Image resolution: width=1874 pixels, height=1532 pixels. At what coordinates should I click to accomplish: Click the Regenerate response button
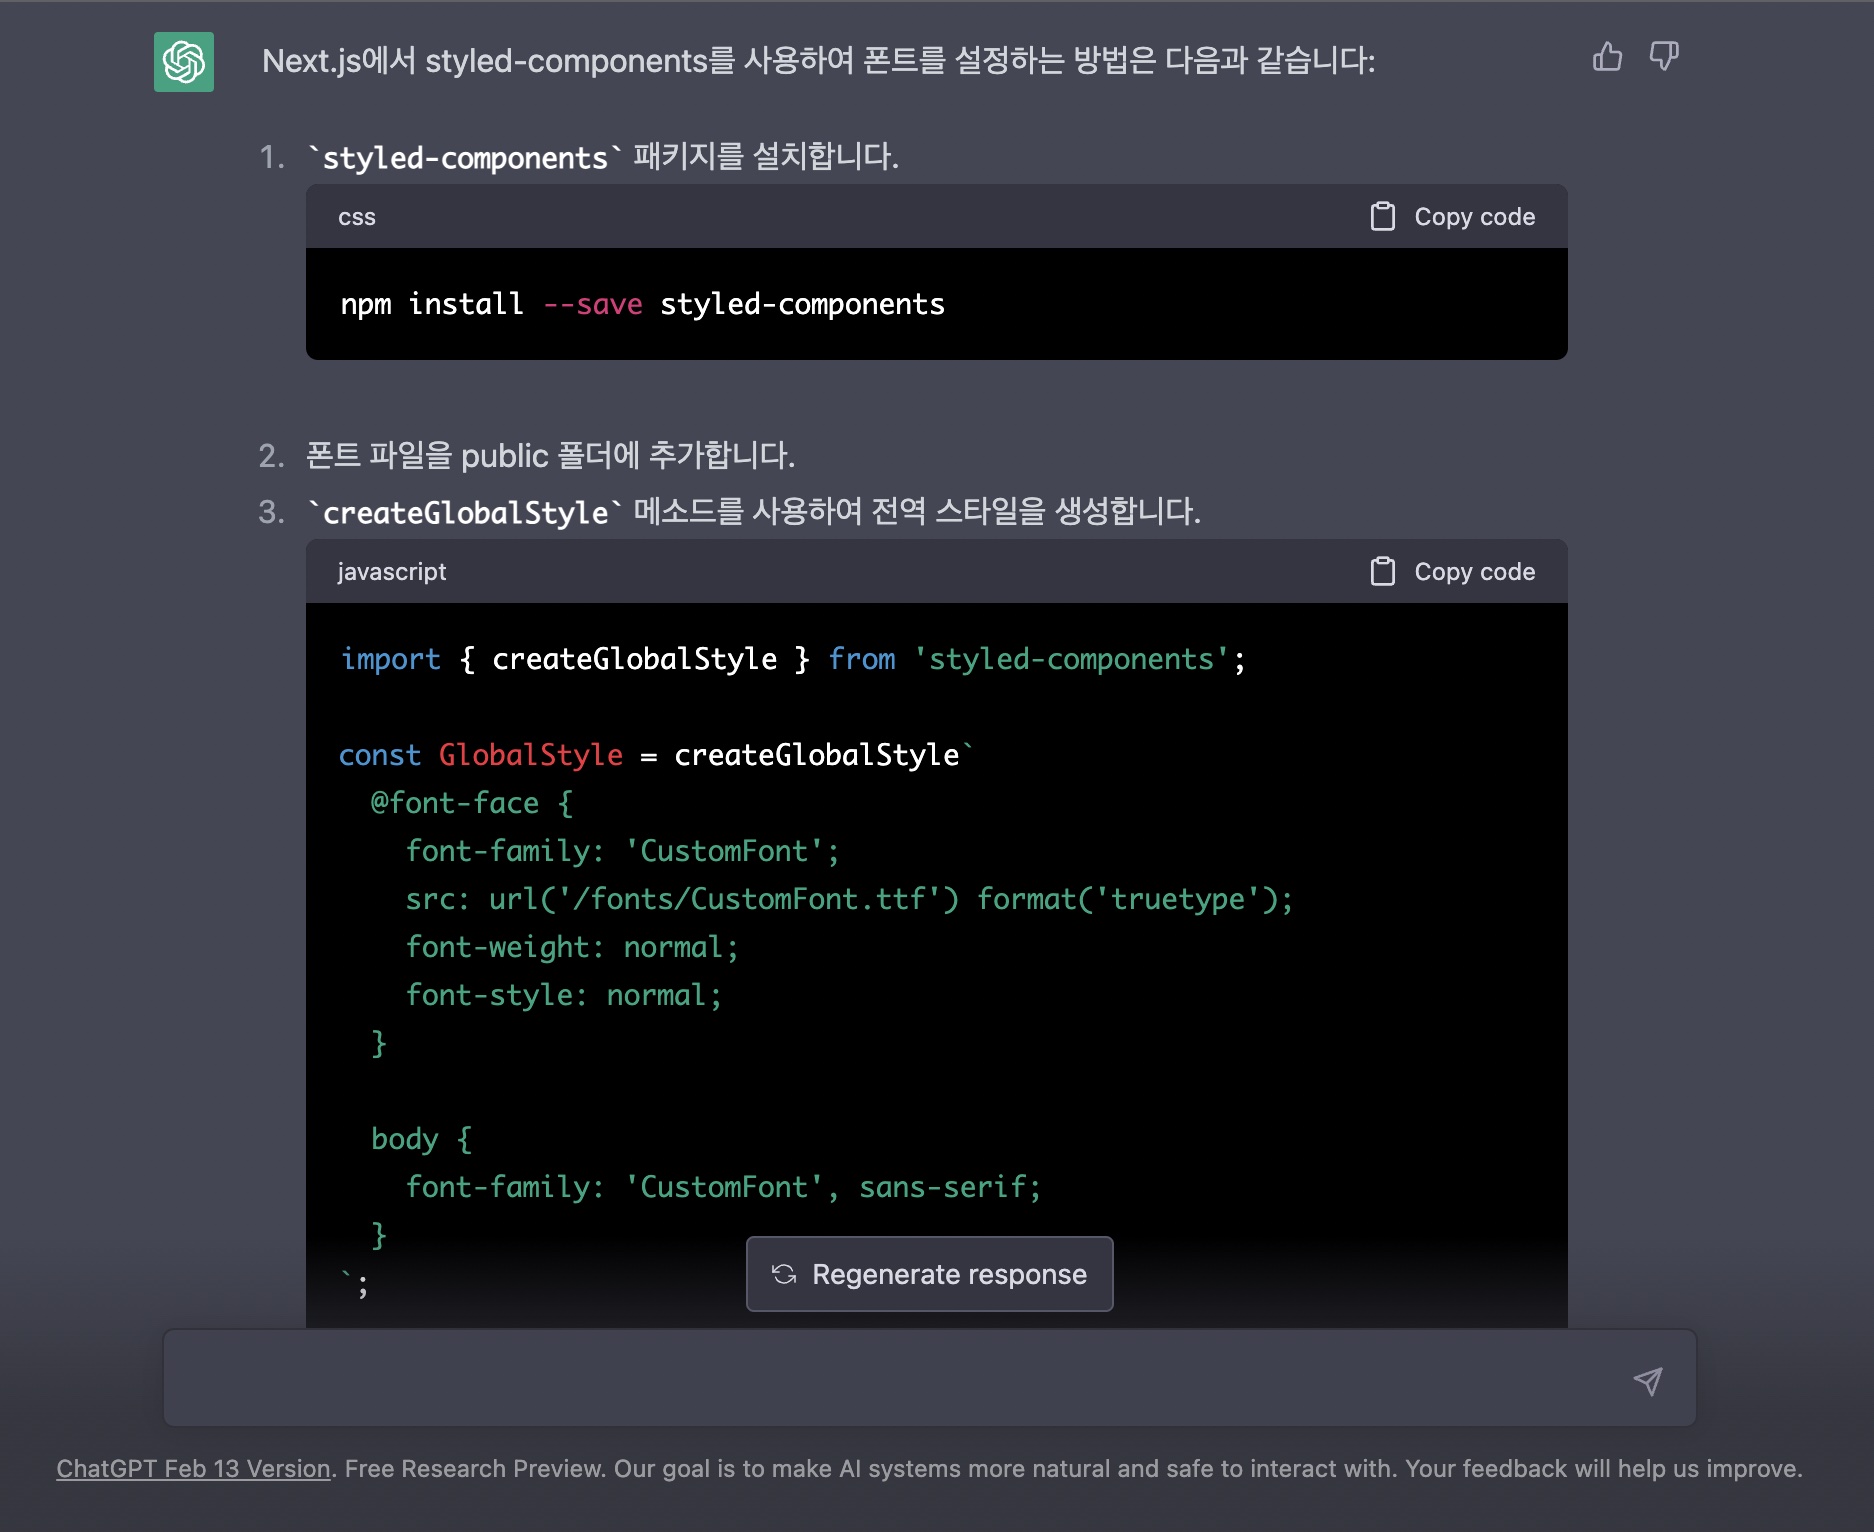[x=929, y=1274]
